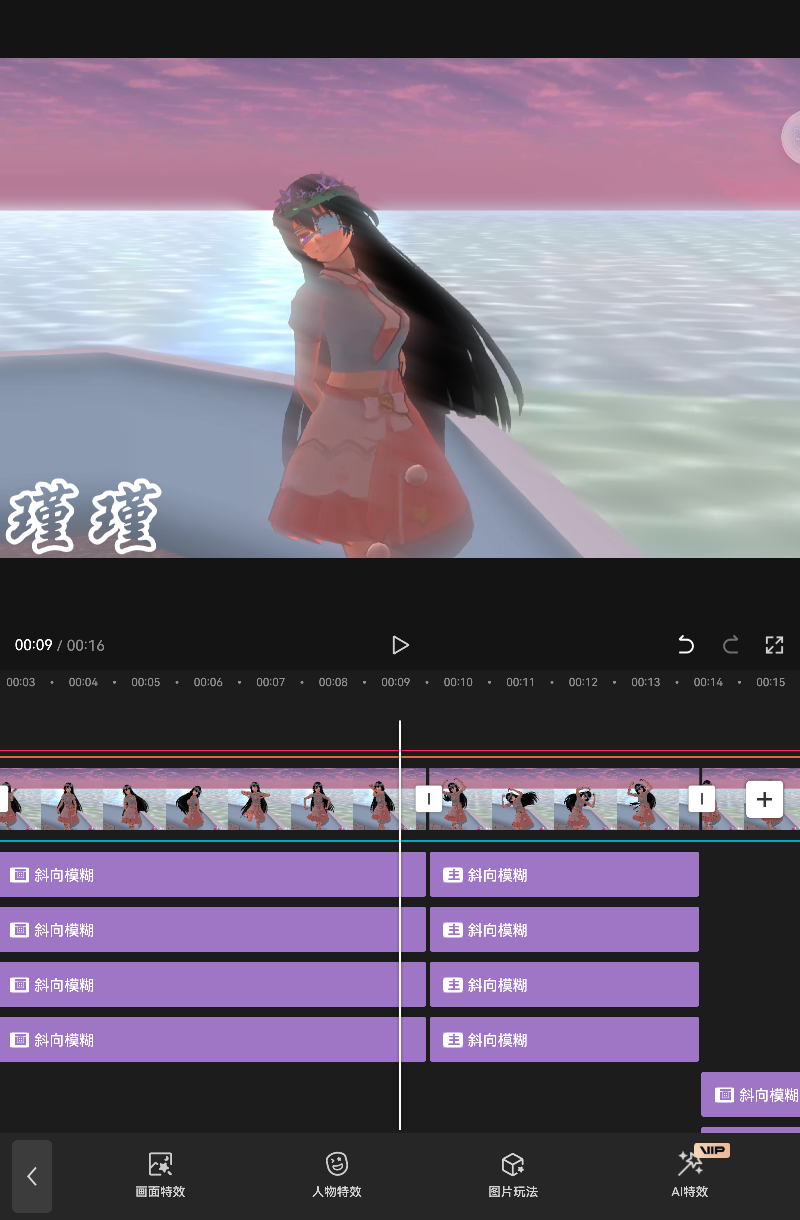Click the 00:12 mark on timeline ruler
800x1220 pixels.
point(583,682)
